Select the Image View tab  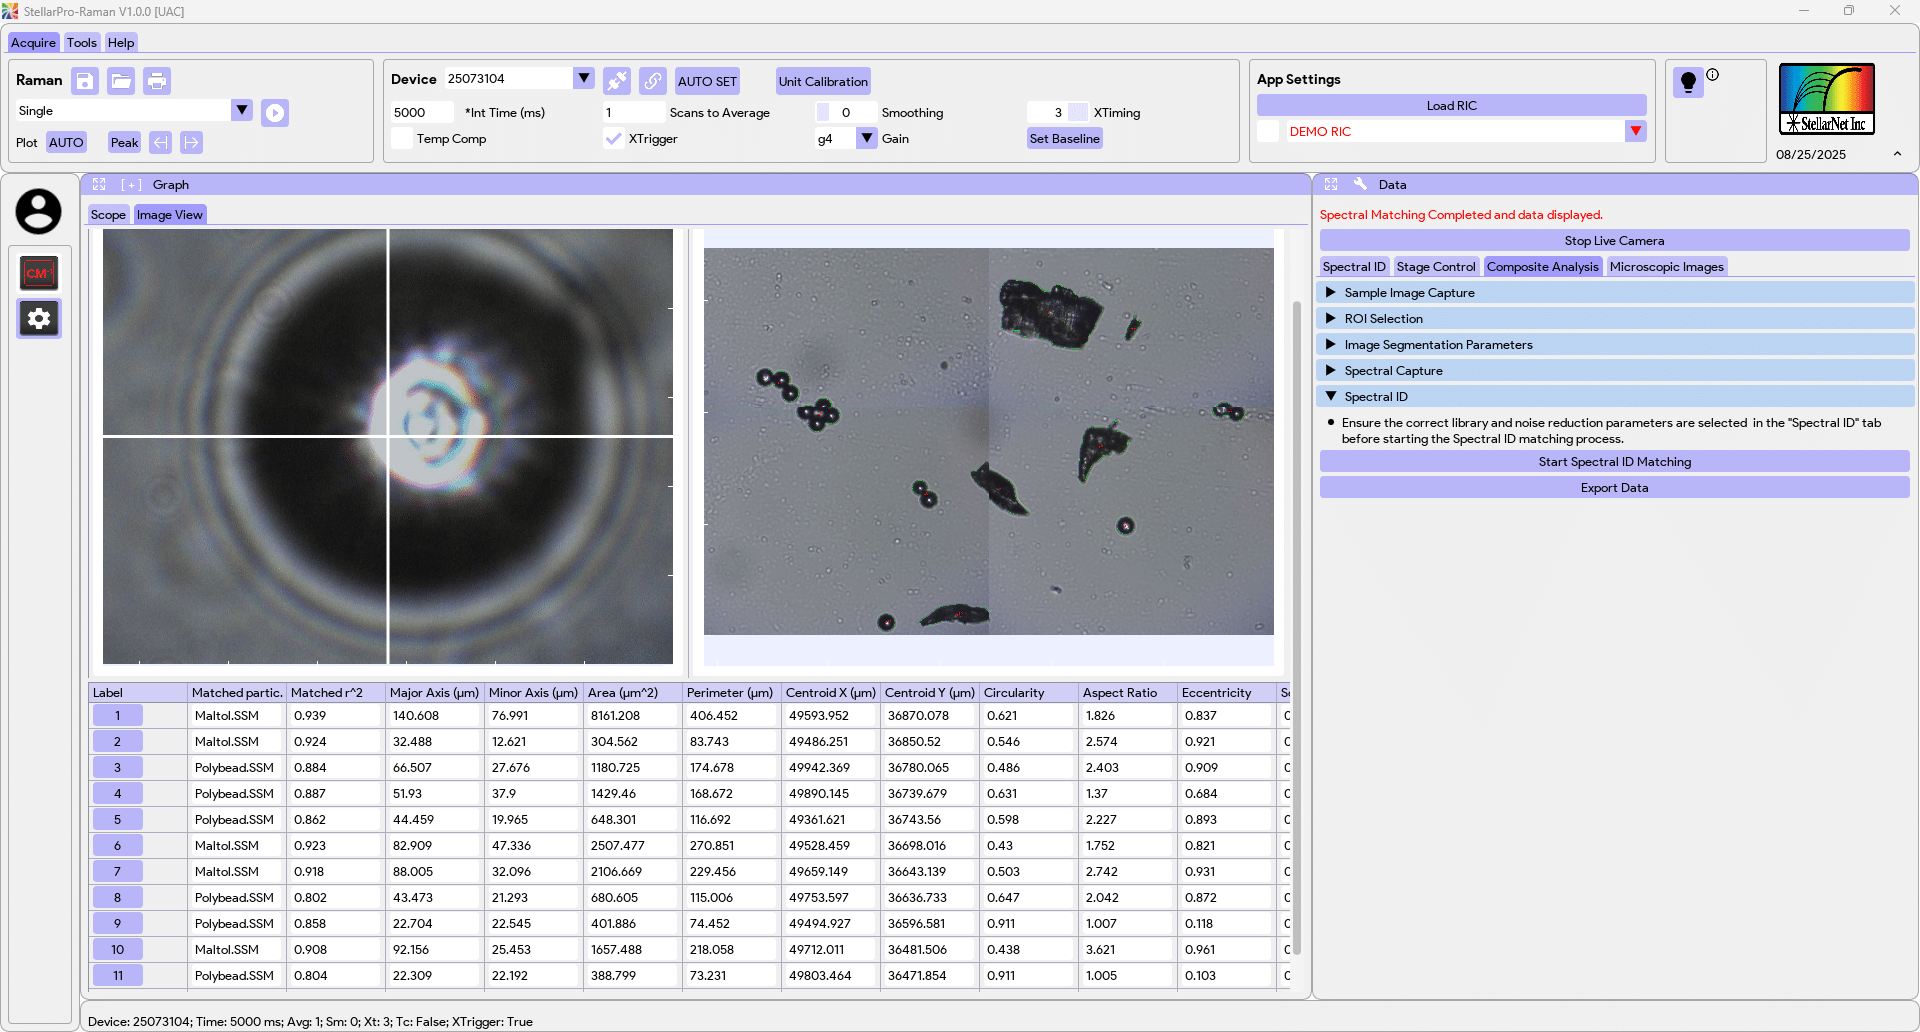click(170, 215)
